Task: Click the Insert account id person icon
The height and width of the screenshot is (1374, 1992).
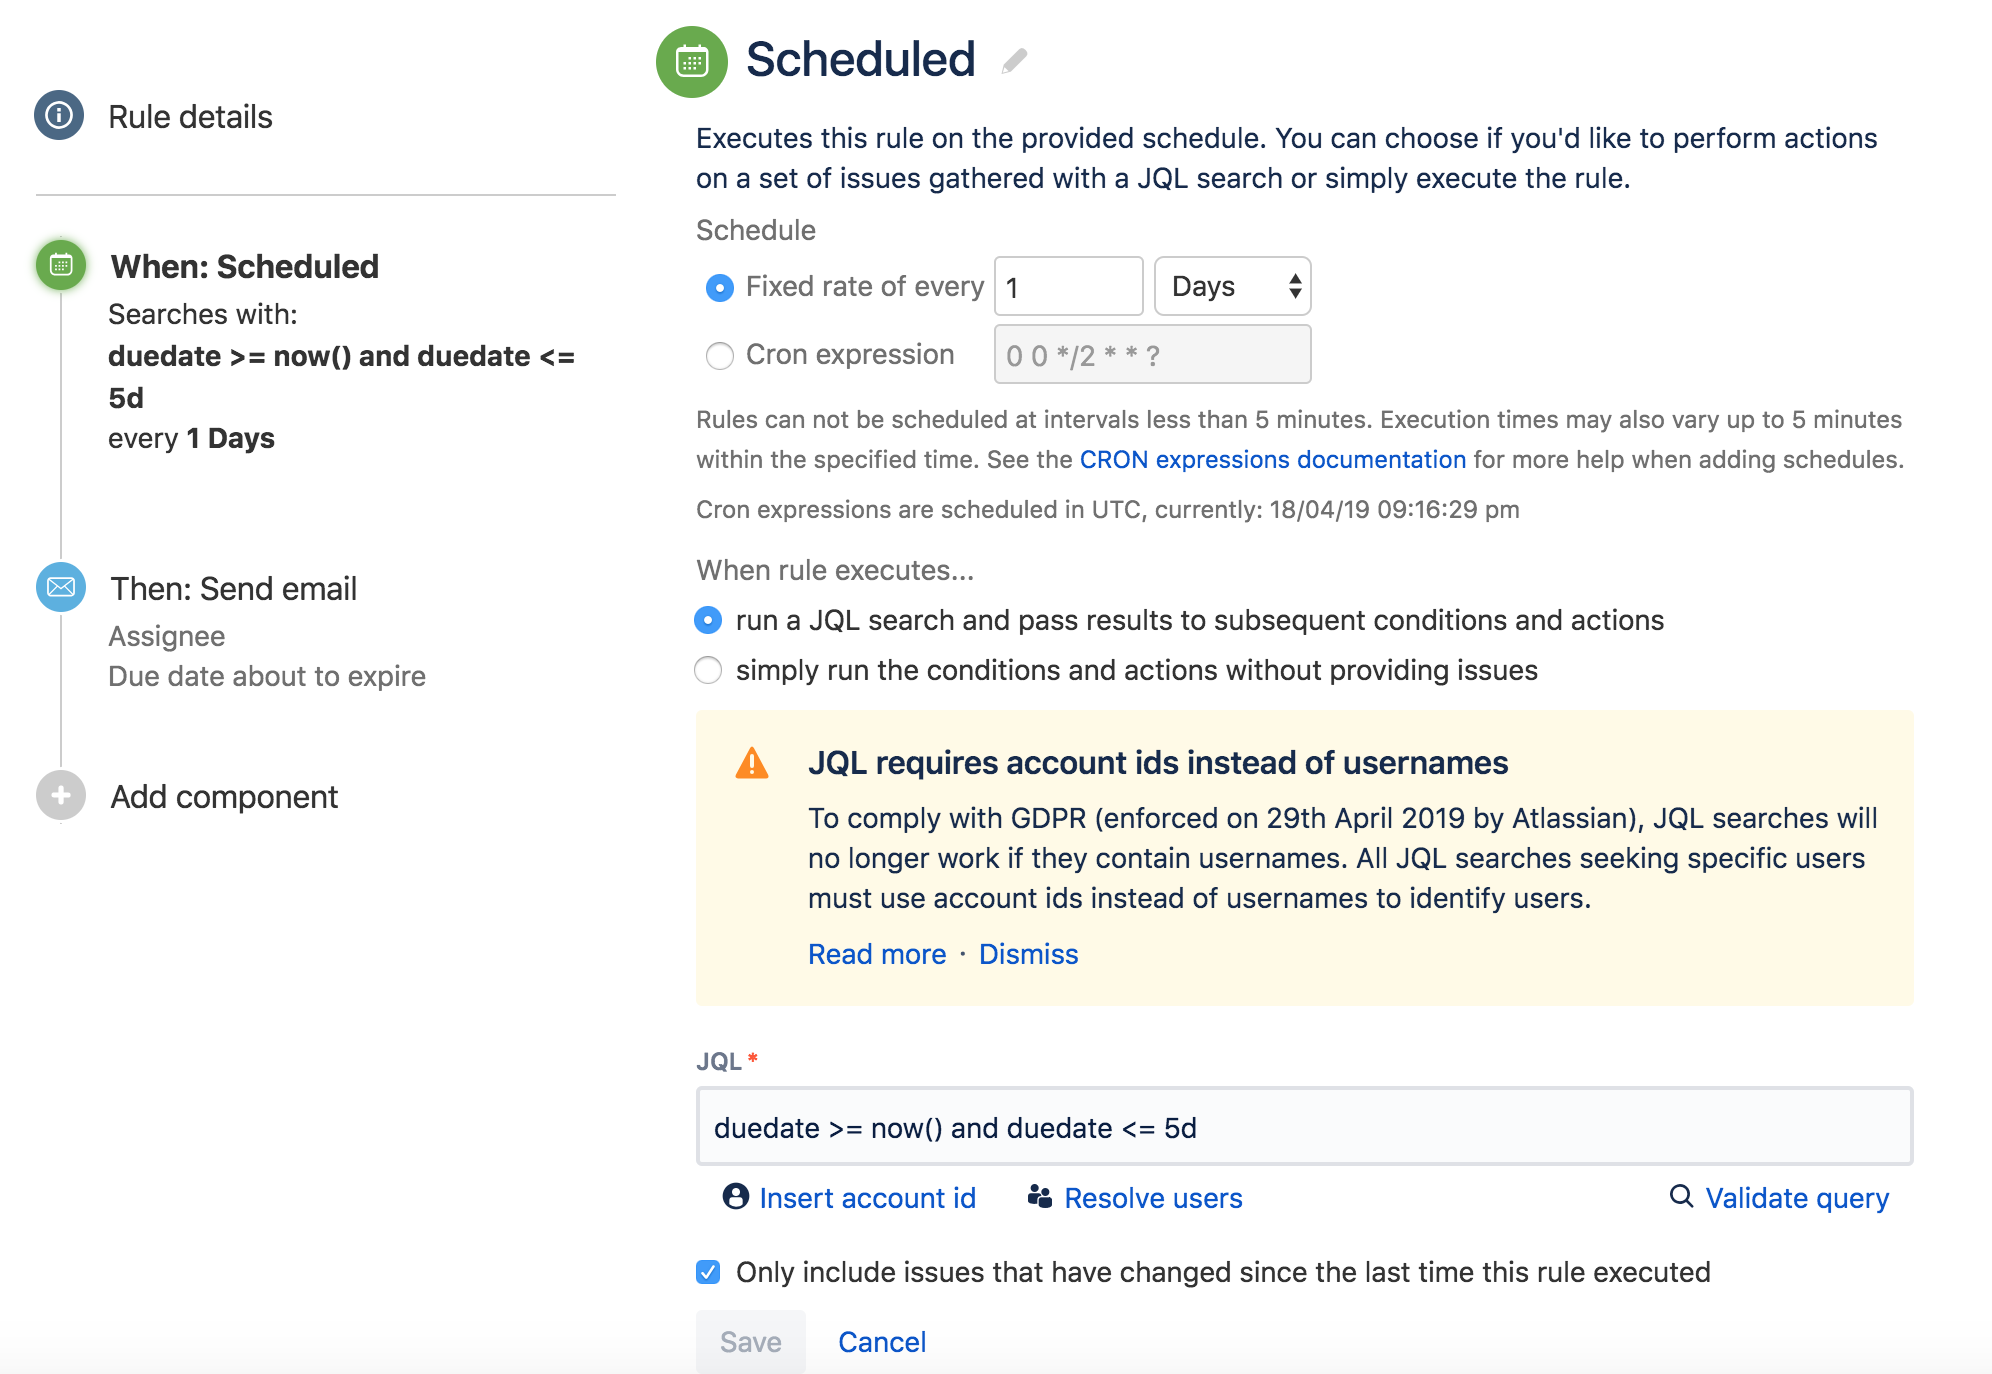Action: pos(736,1197)
